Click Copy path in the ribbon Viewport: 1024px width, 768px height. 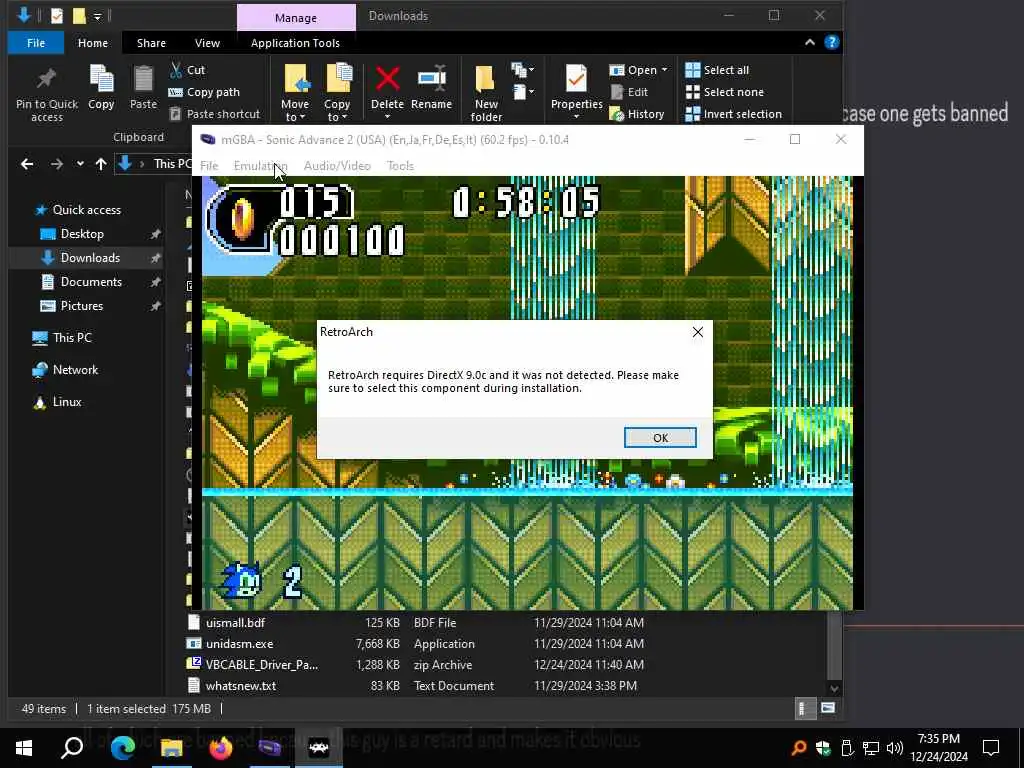204,92
